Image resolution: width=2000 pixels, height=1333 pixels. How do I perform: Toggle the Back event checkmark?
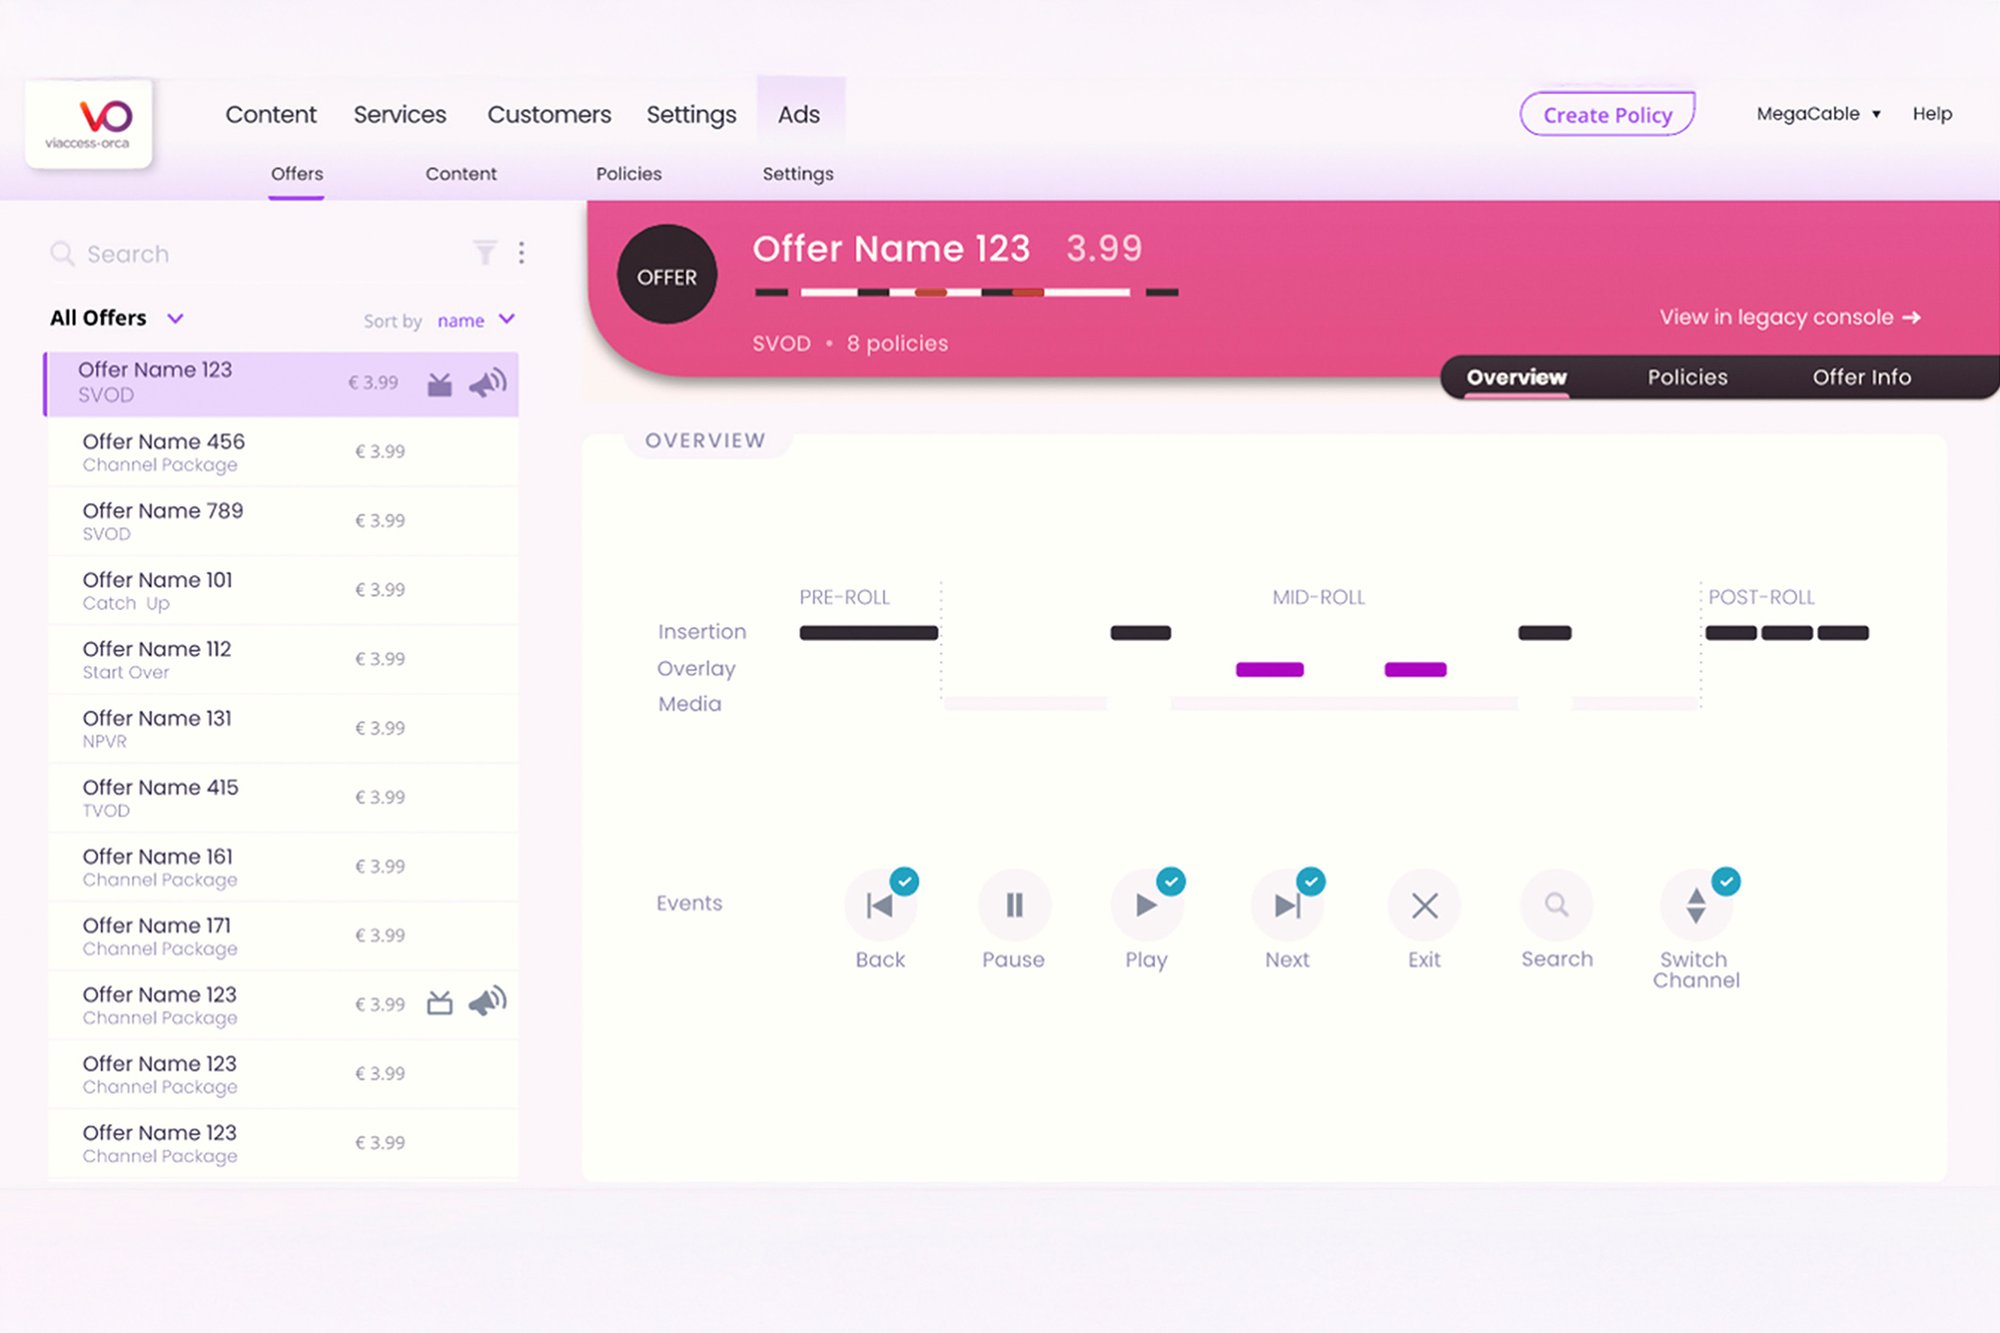(904, 881)
